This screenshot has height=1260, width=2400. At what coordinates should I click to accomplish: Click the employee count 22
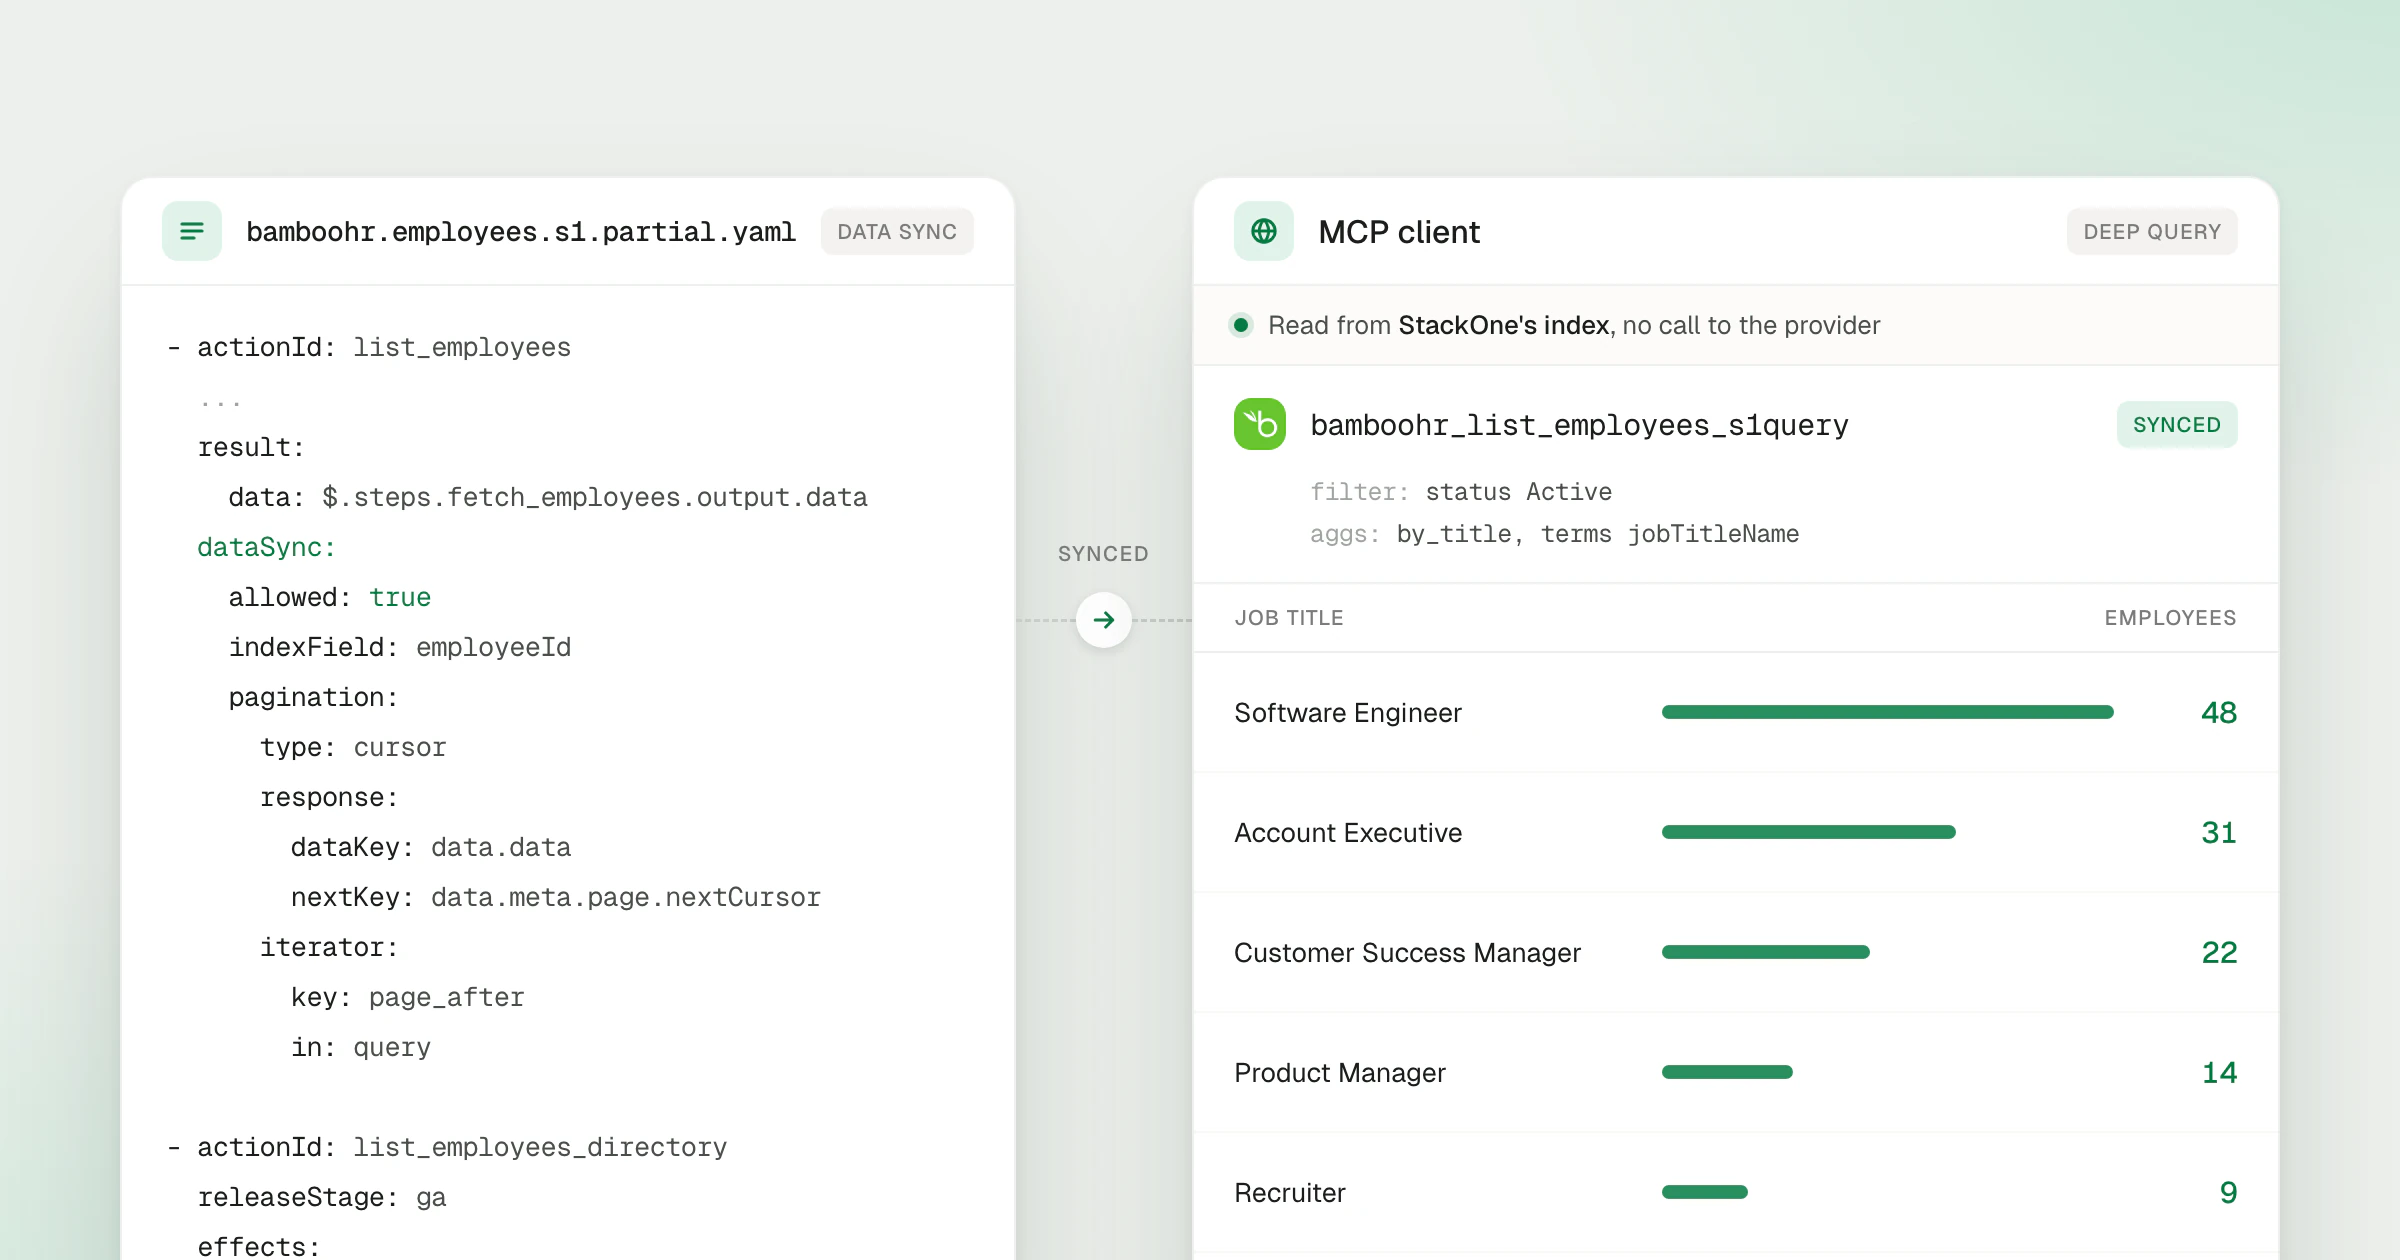click(2219, 952)
